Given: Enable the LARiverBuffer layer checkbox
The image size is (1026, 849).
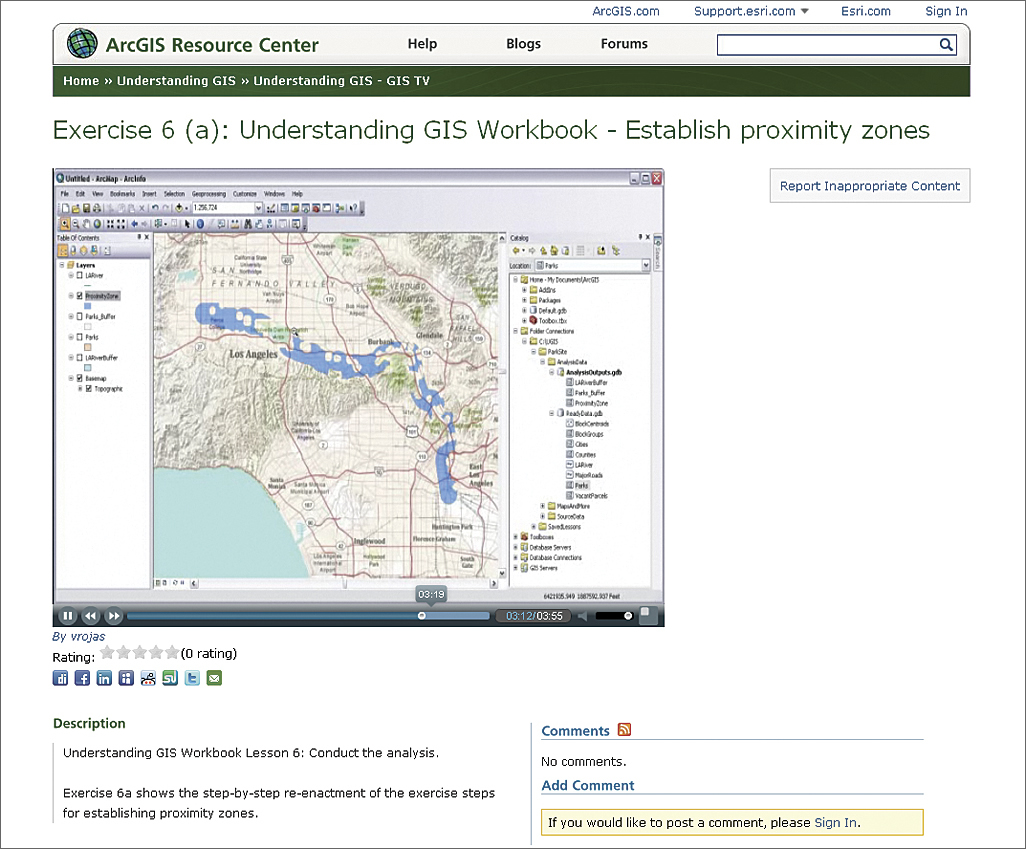Looking at the screenshot, I should click(x=80, y=357).
